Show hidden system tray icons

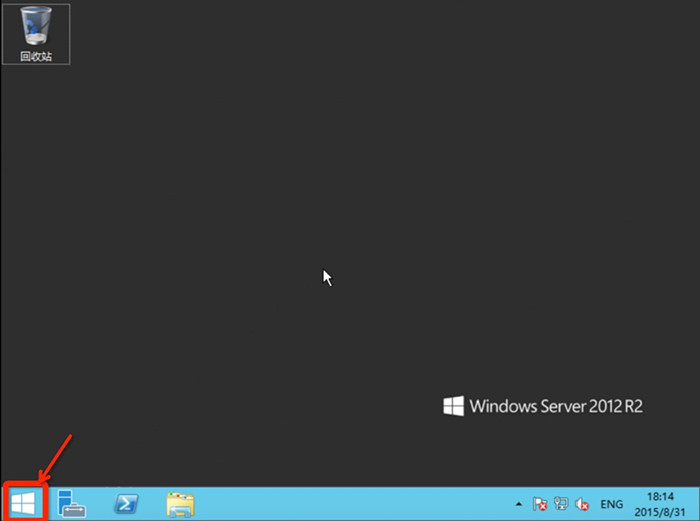[x=518, y=504]
